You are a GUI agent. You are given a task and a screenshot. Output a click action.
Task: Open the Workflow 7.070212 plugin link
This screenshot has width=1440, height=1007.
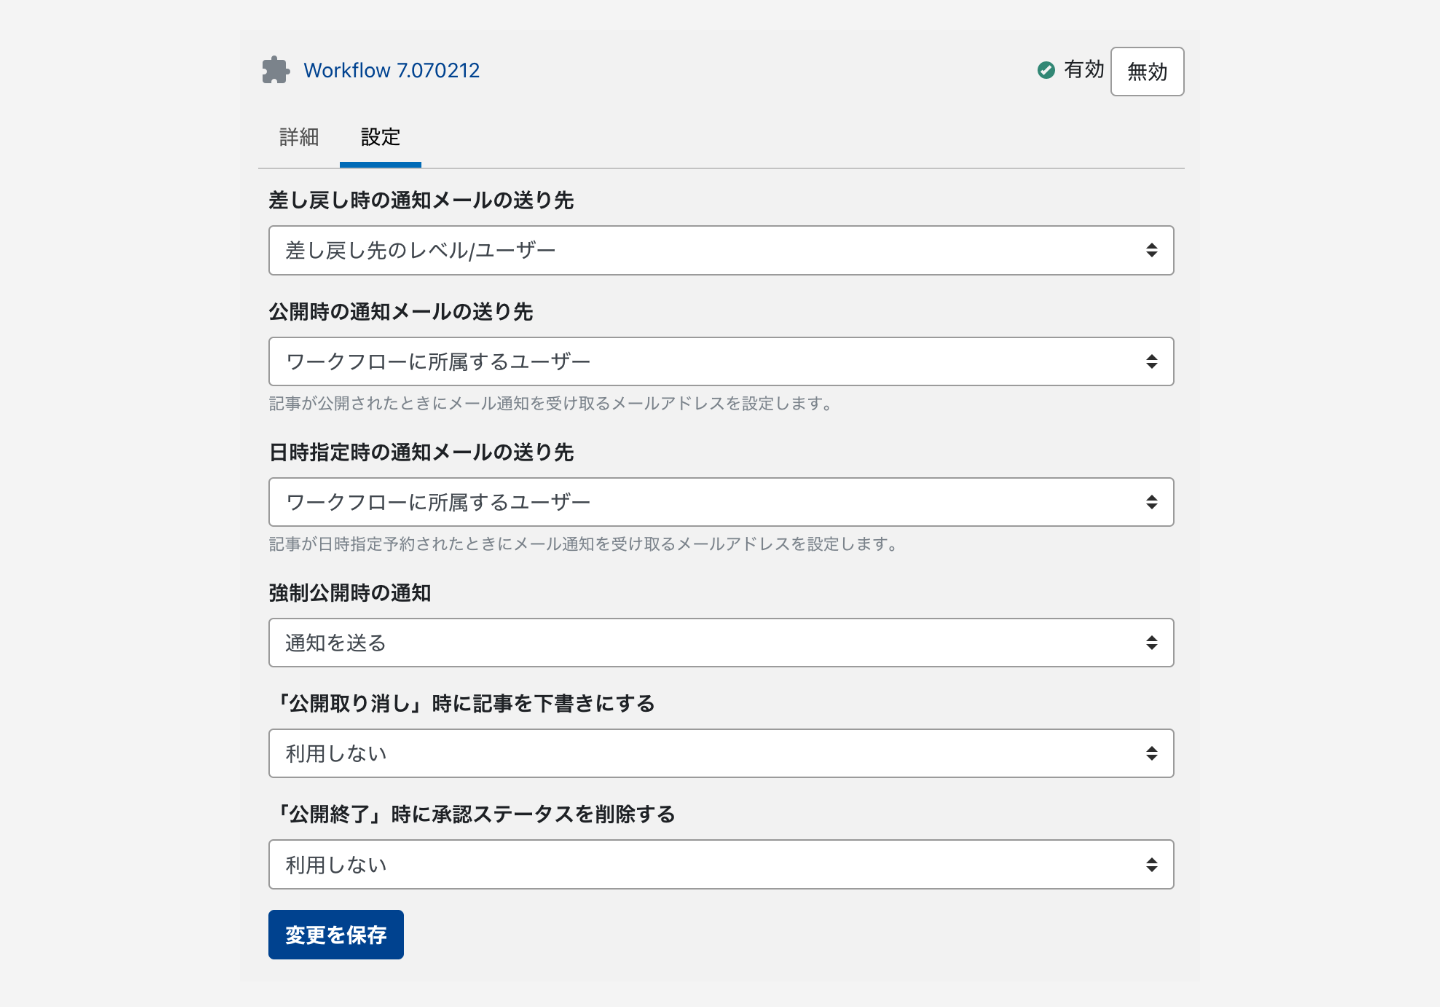tap(391, 71)
